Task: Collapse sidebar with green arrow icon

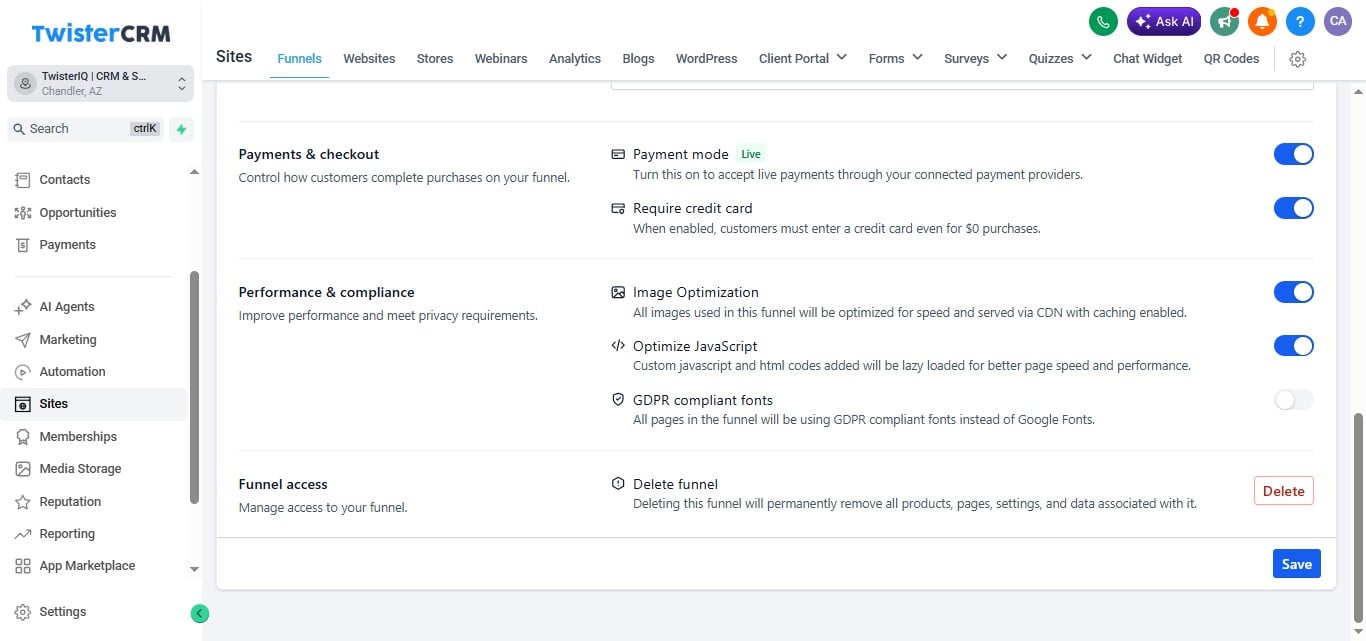Action: (200, 613)
